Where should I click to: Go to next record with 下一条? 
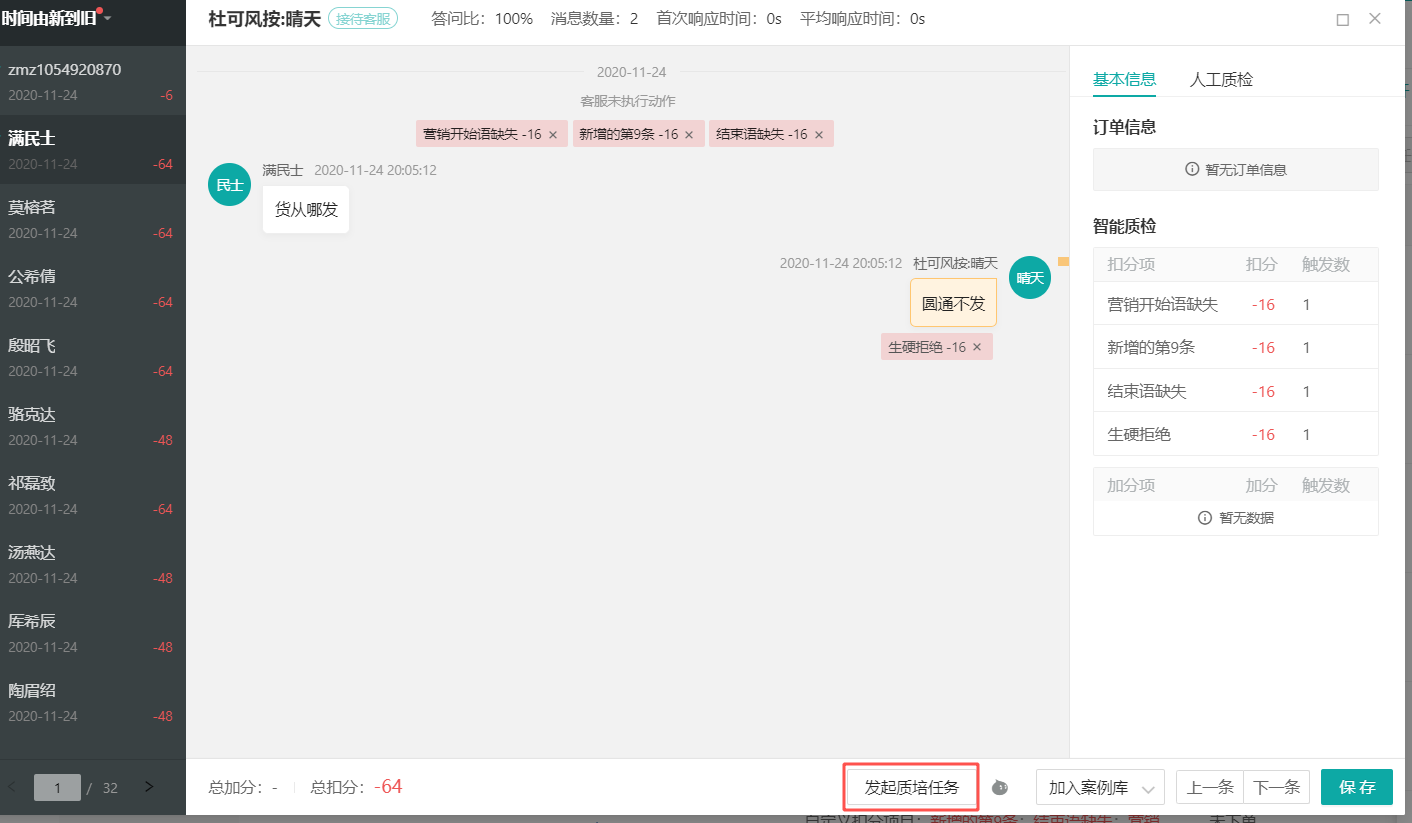tap(1276, 788)
